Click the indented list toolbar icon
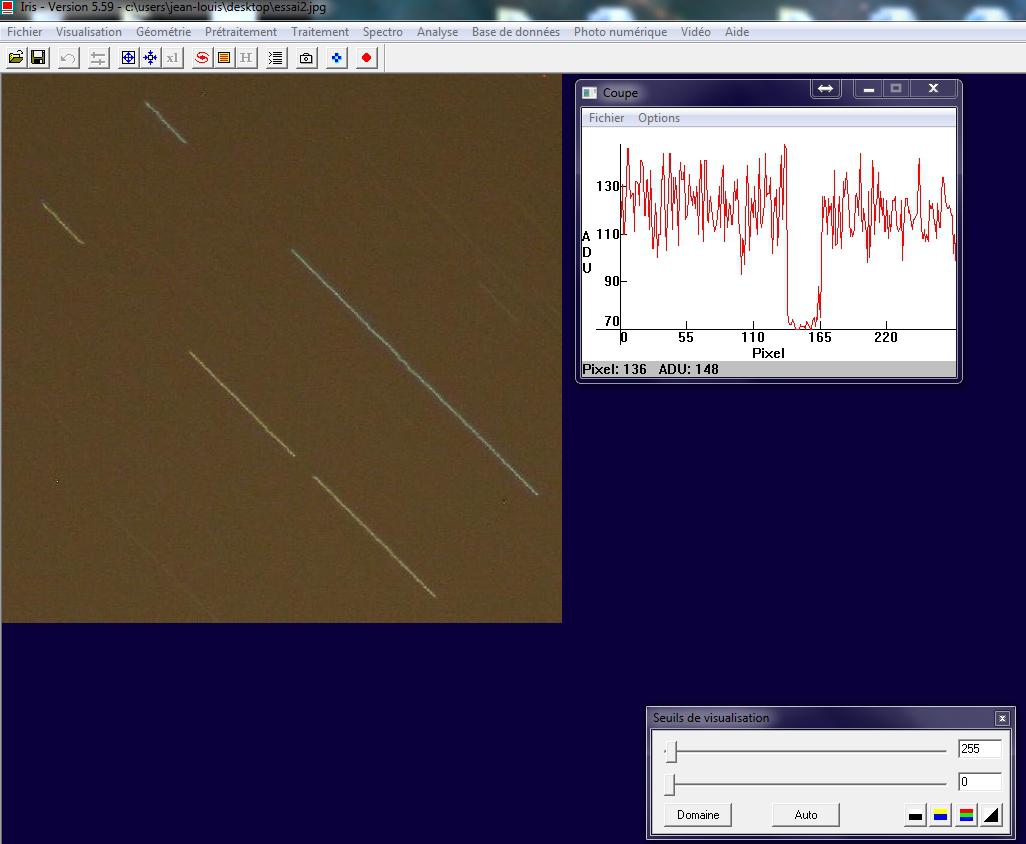 276,58
